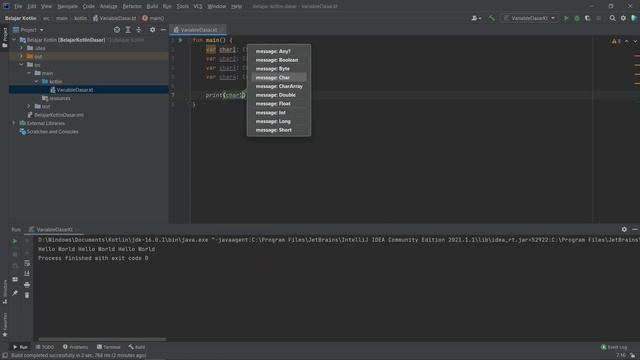The height and width of the screenshot is (360, 640).
Task: Open IDE settings gear in top toolbar
Action: pyautogui.click(x=623, y=18)
